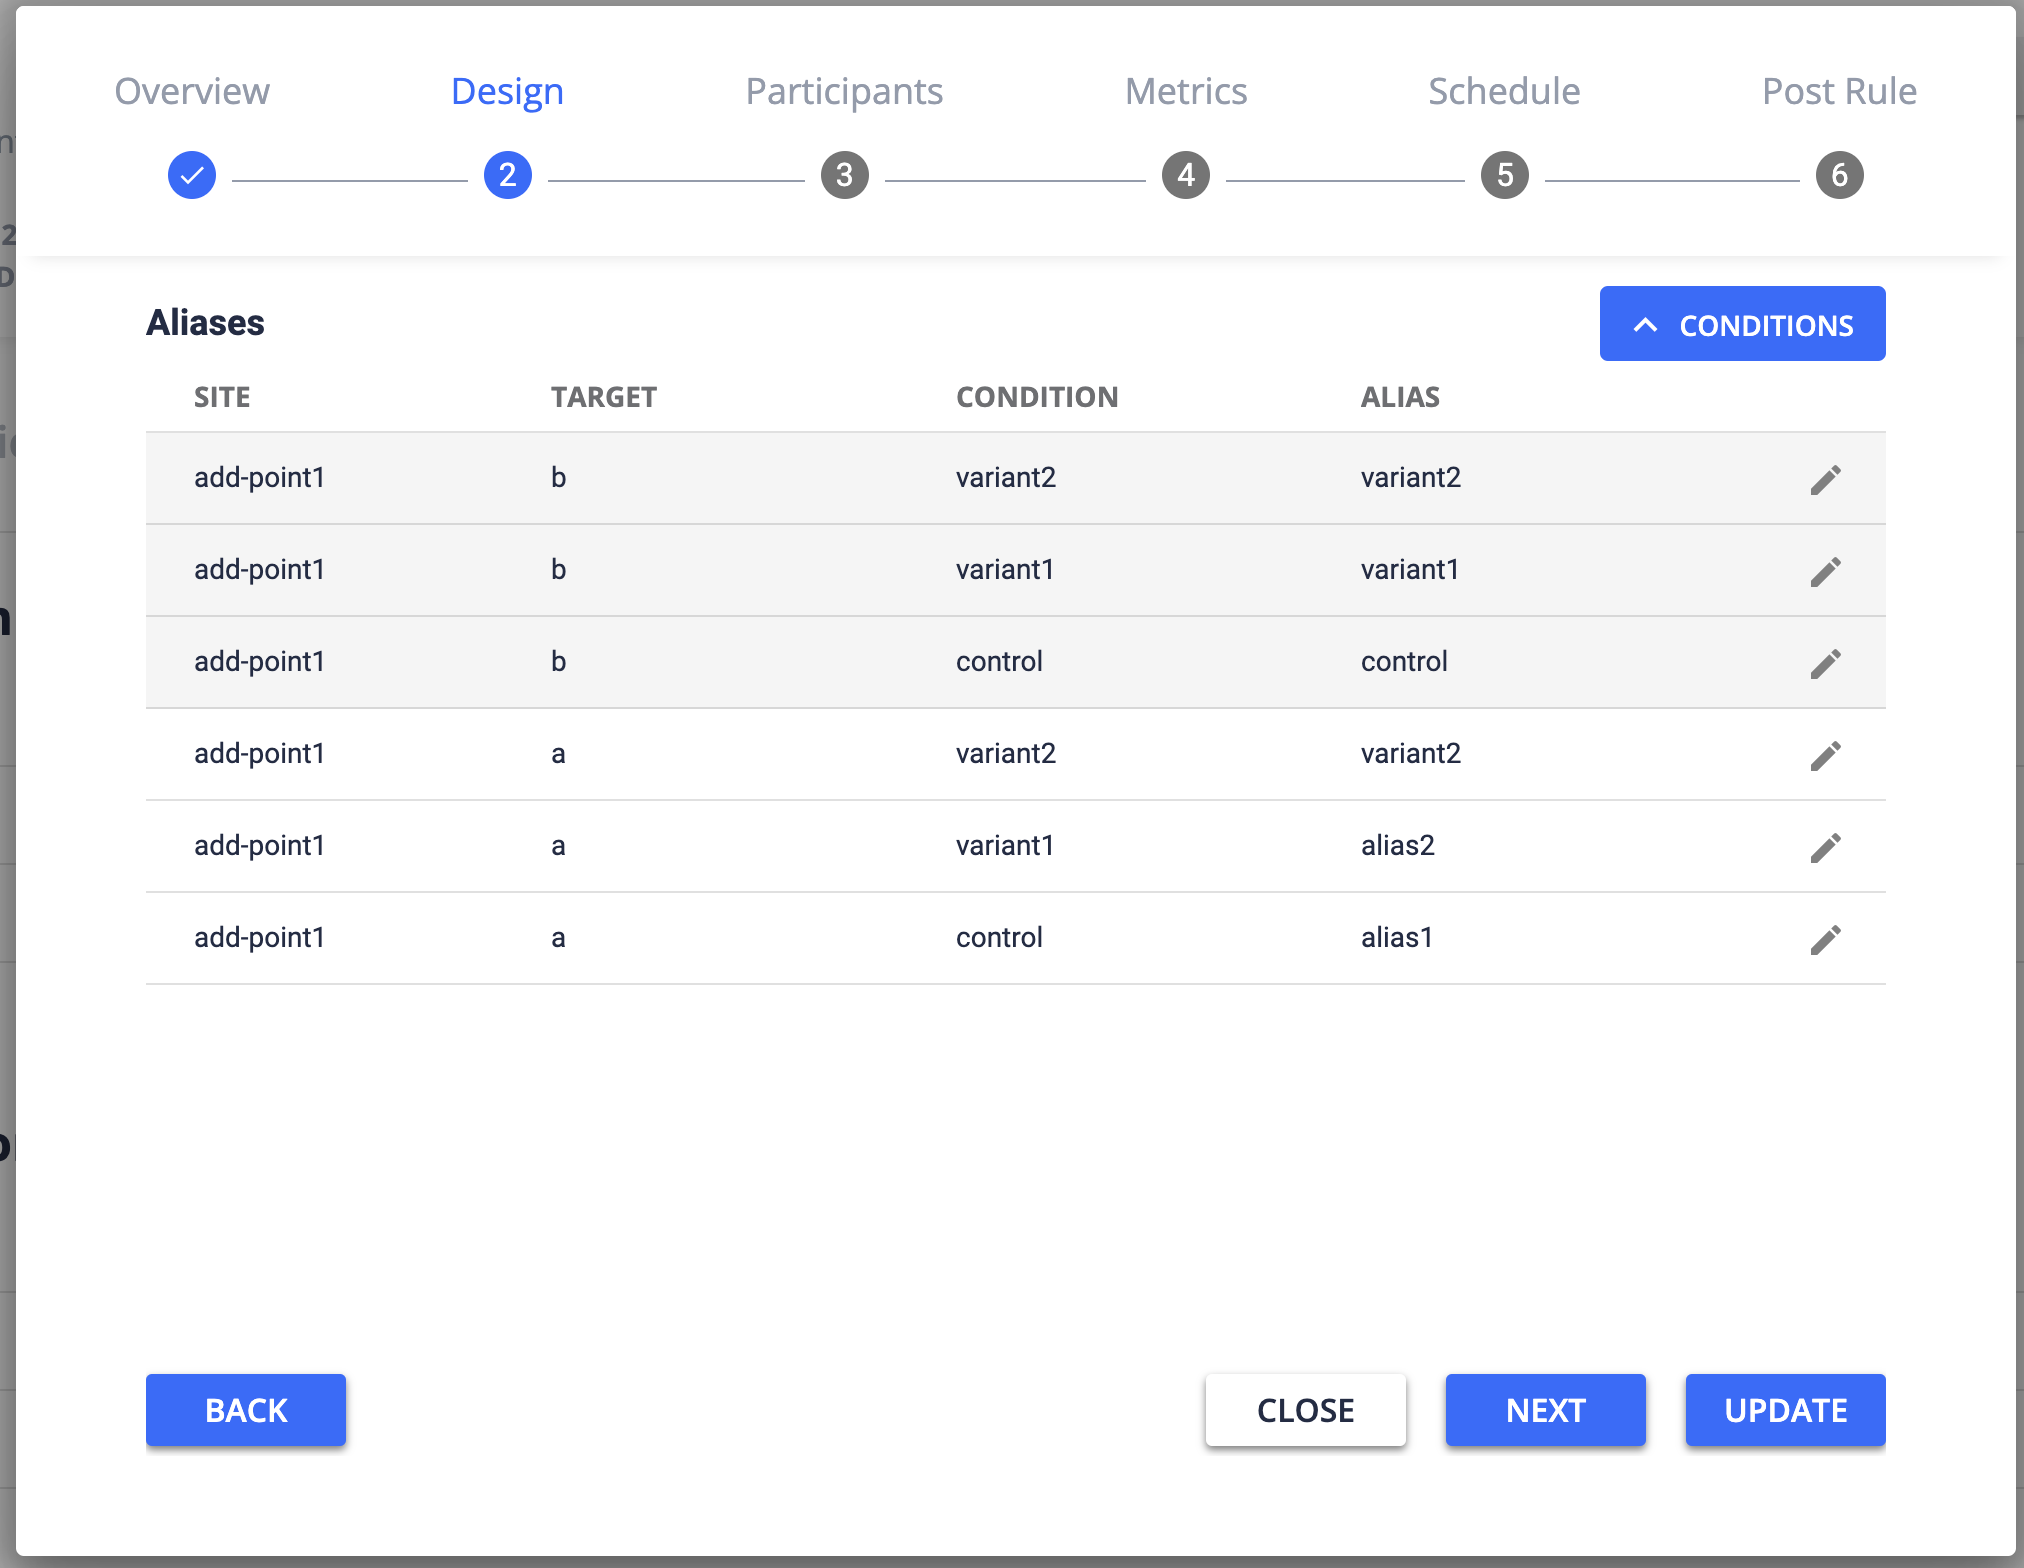Select the Overview wizard step

pos(191,91)
